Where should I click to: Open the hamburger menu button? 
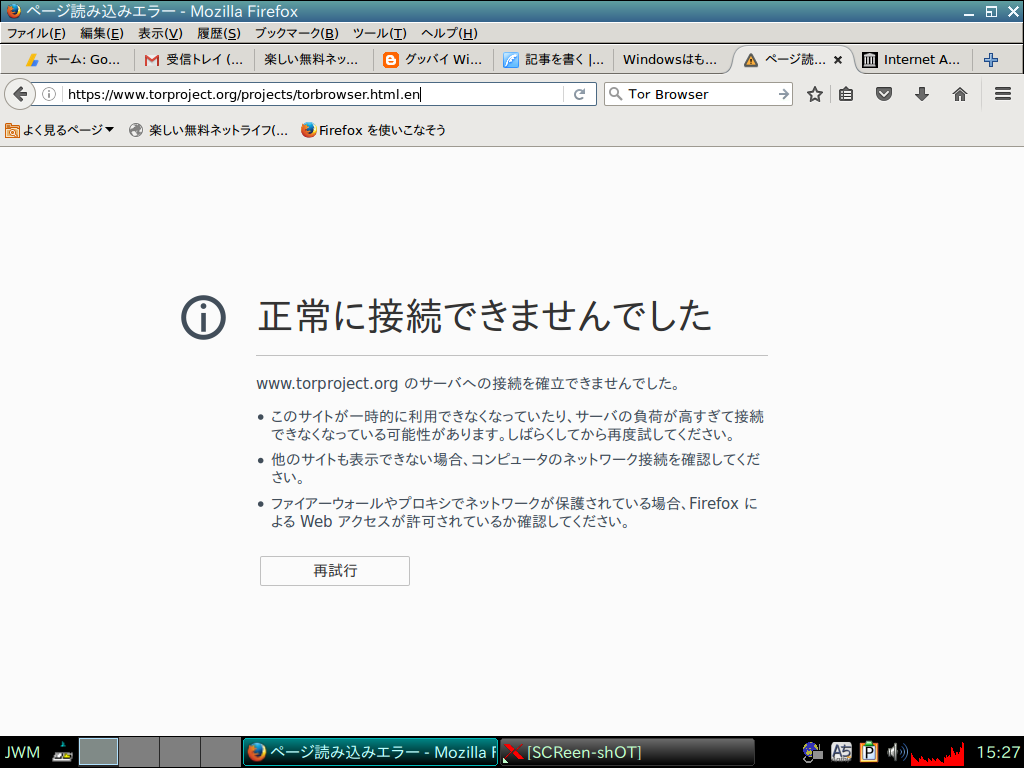tap(1003, 95)
